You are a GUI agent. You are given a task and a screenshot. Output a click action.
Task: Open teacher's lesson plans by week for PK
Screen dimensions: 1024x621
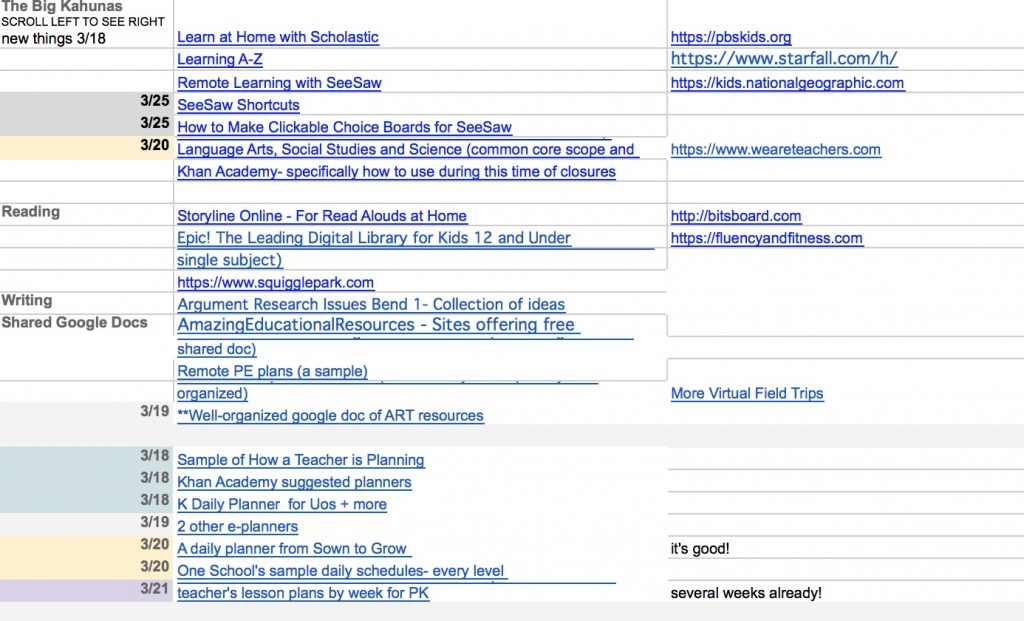tap(303, 594)
